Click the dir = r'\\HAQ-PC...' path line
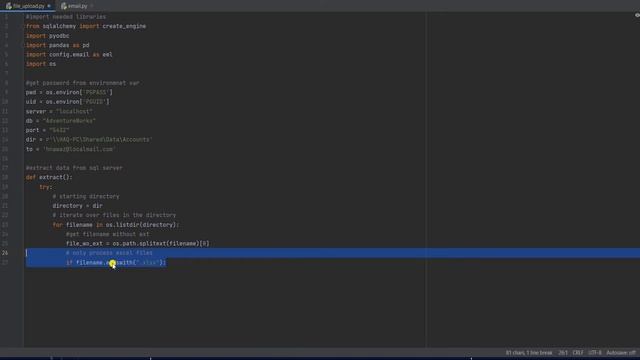This screenshot has height=360, width=640. (89, 140)
